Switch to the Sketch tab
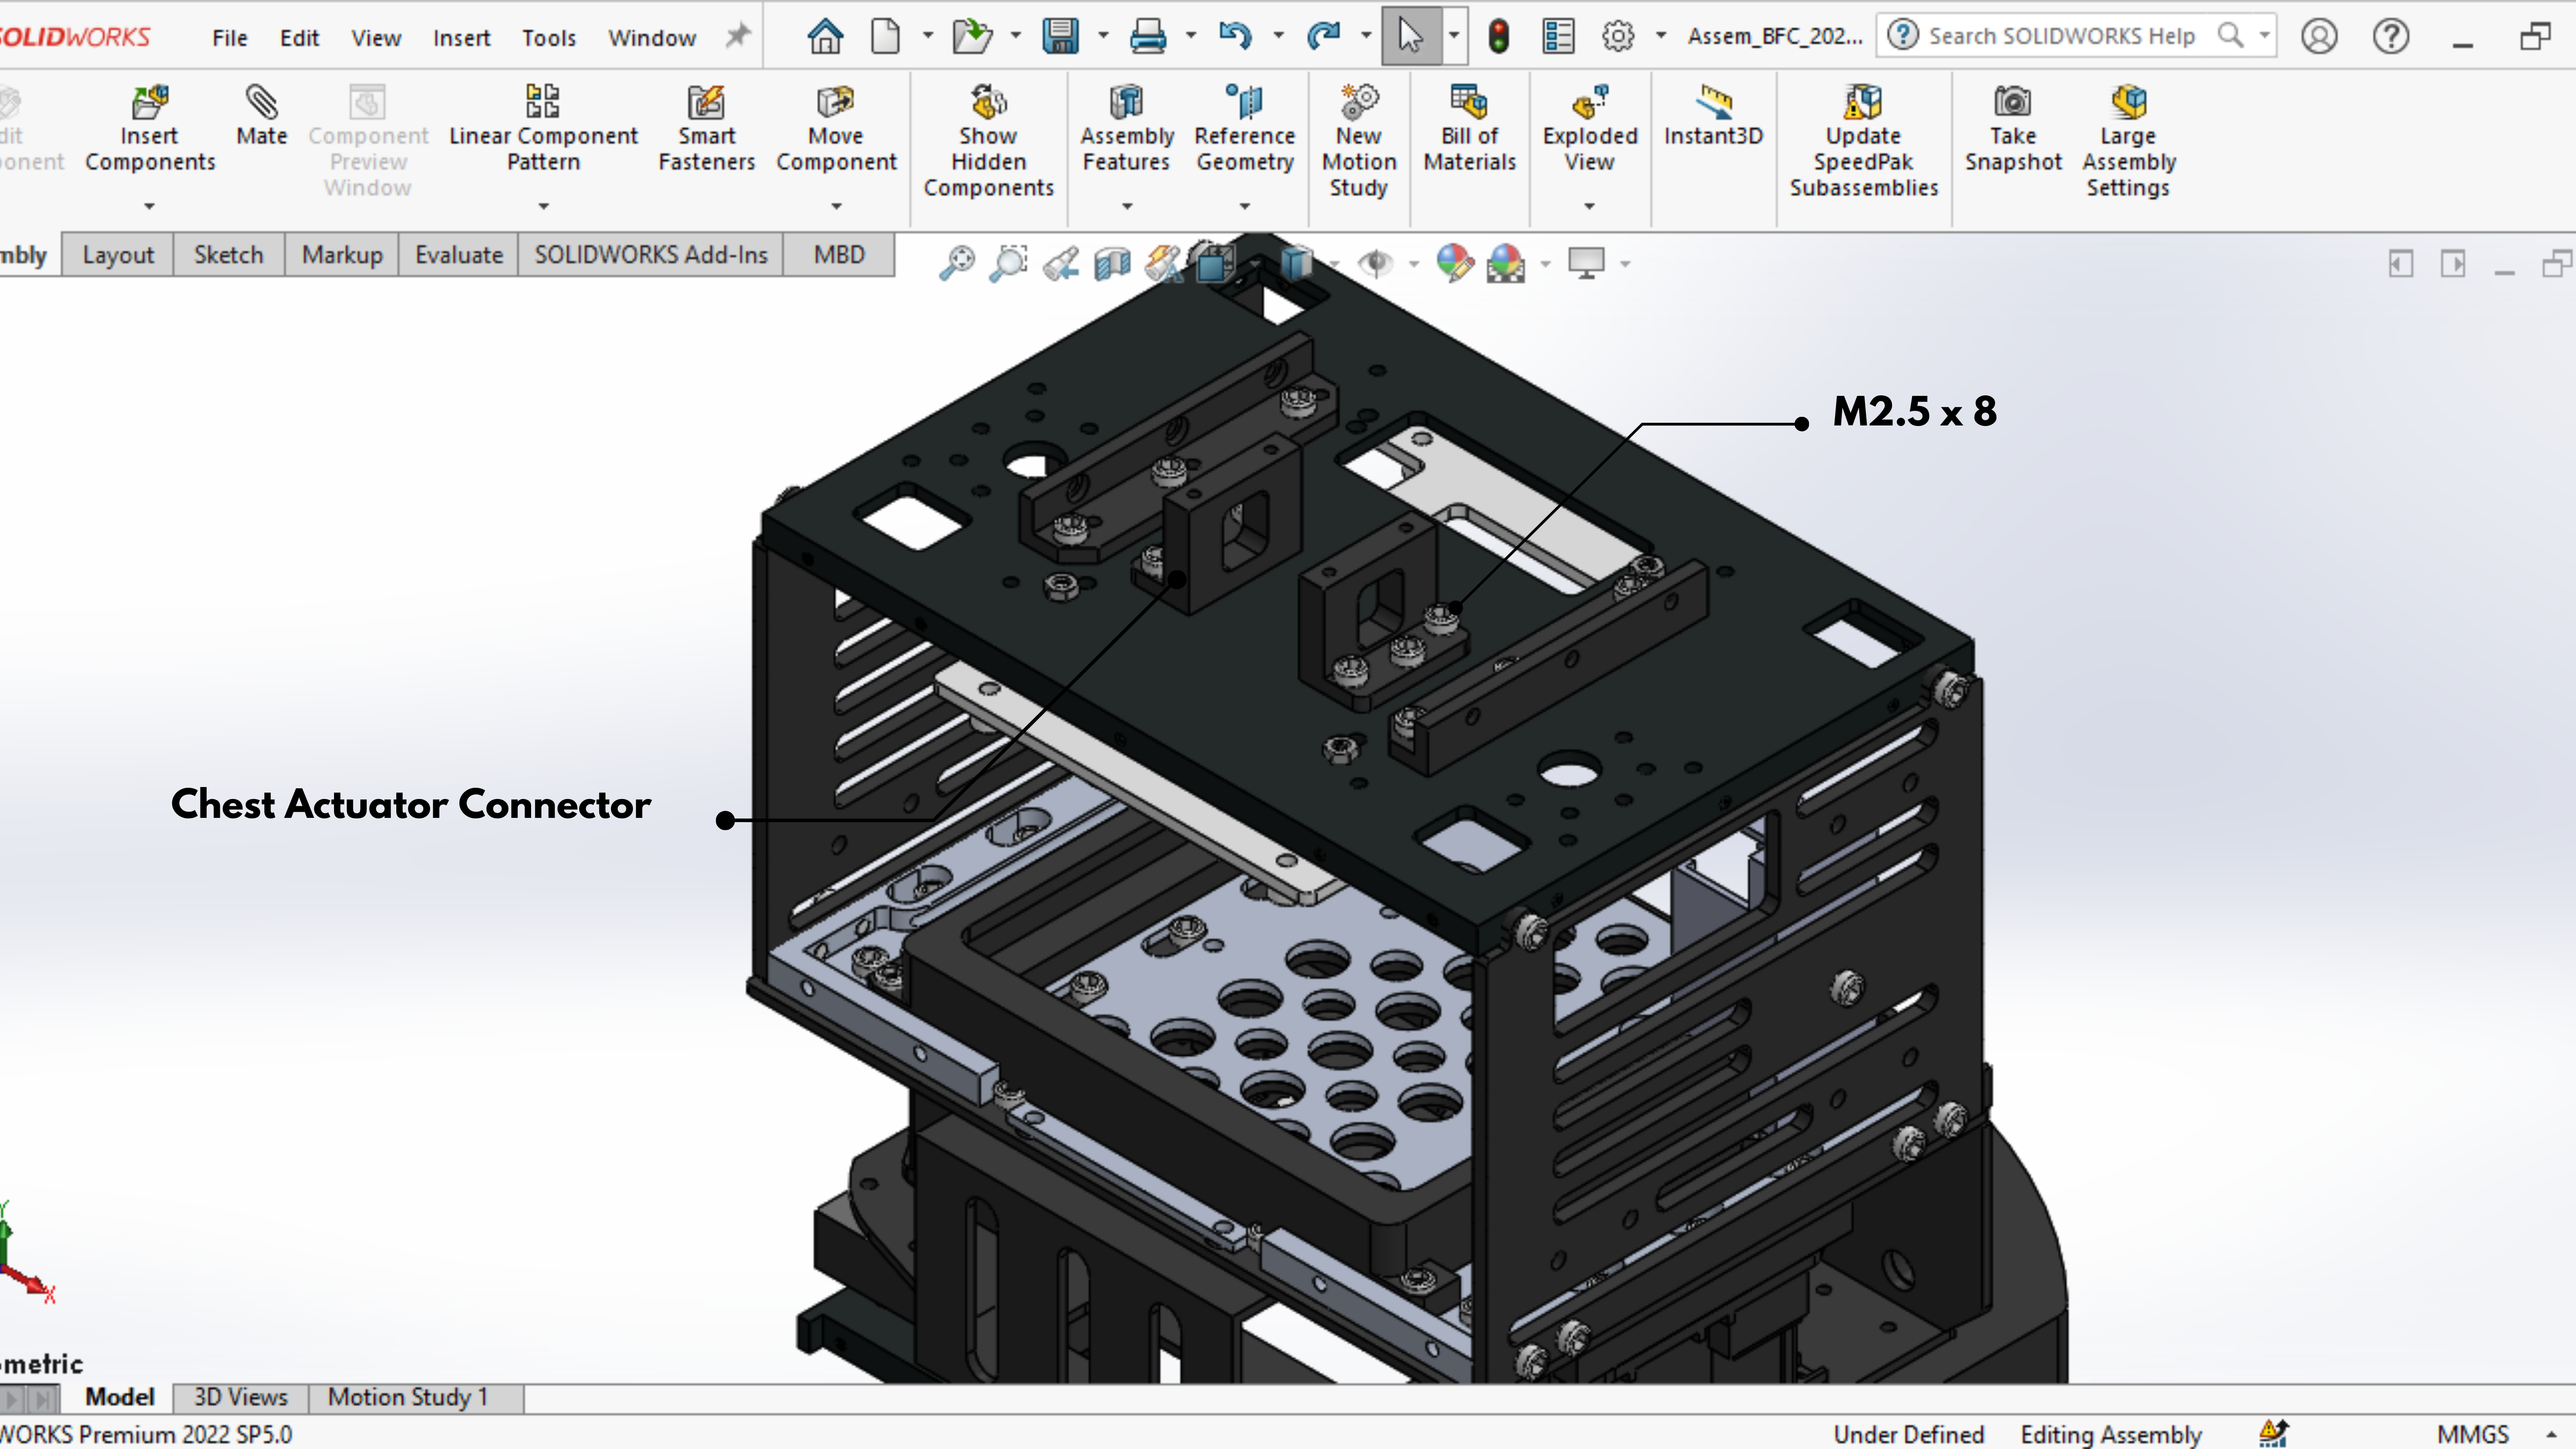The width and height of the screenshot is (2576, 1449). coord(229,255)
